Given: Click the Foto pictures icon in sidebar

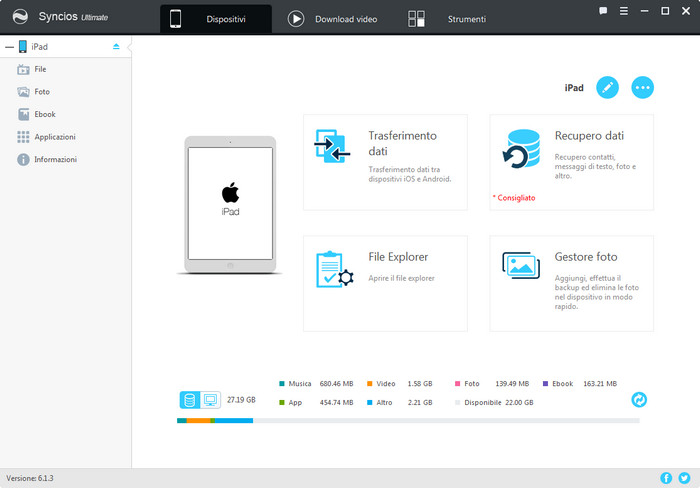Looking at the screenshot, I should pyautogui.click(x=23, y=92).
